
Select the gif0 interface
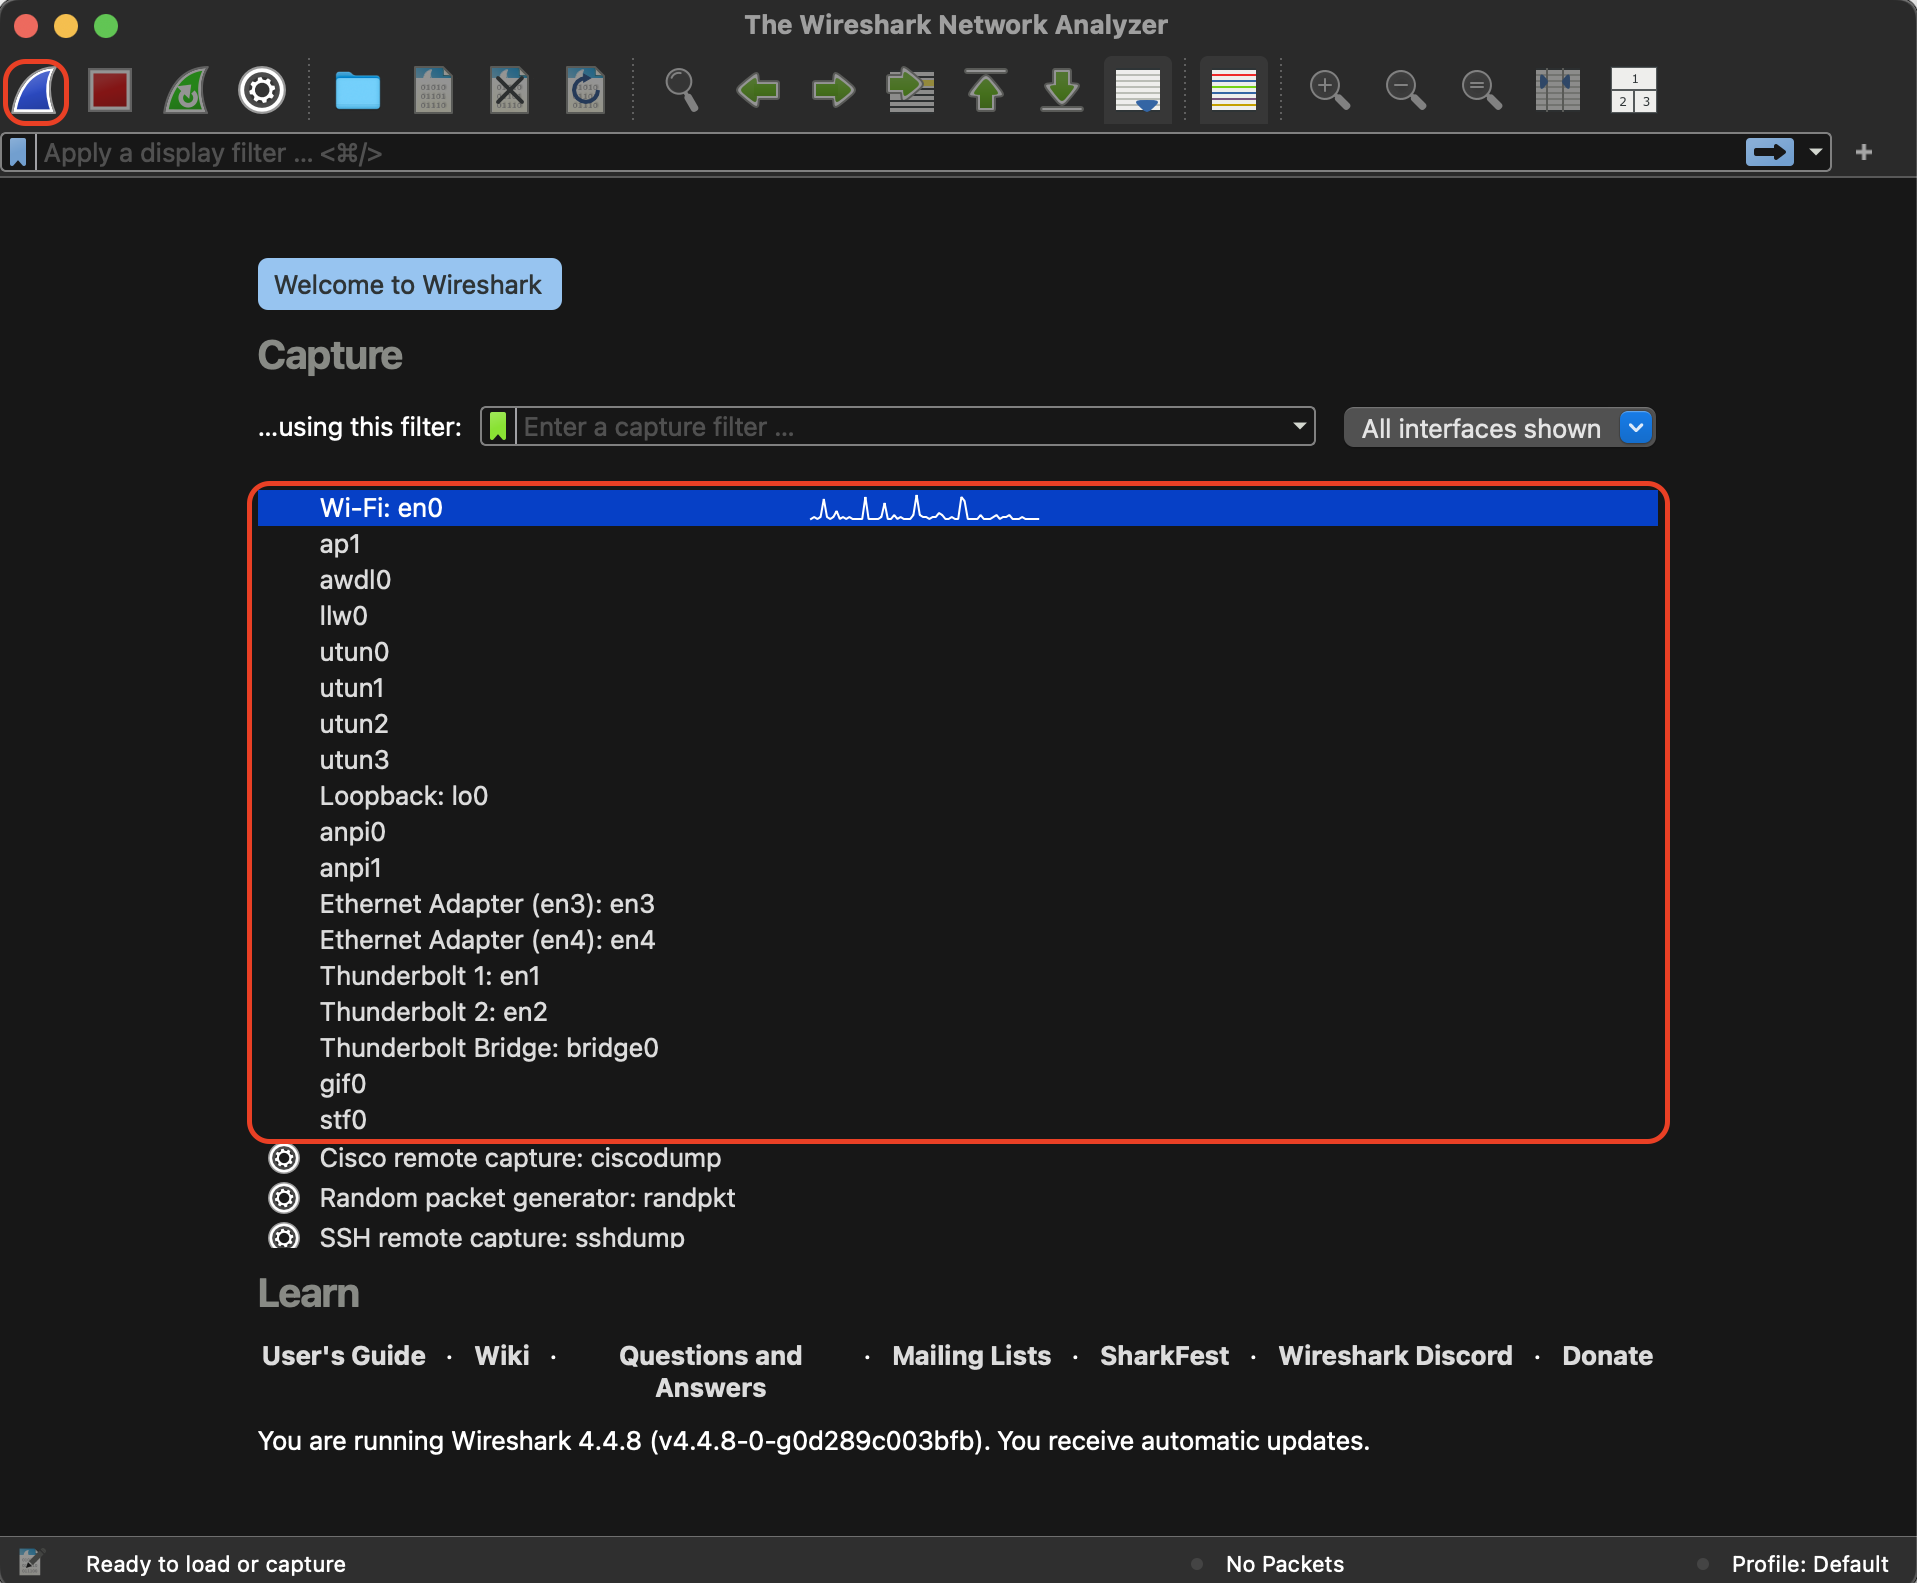point(958,1084)
